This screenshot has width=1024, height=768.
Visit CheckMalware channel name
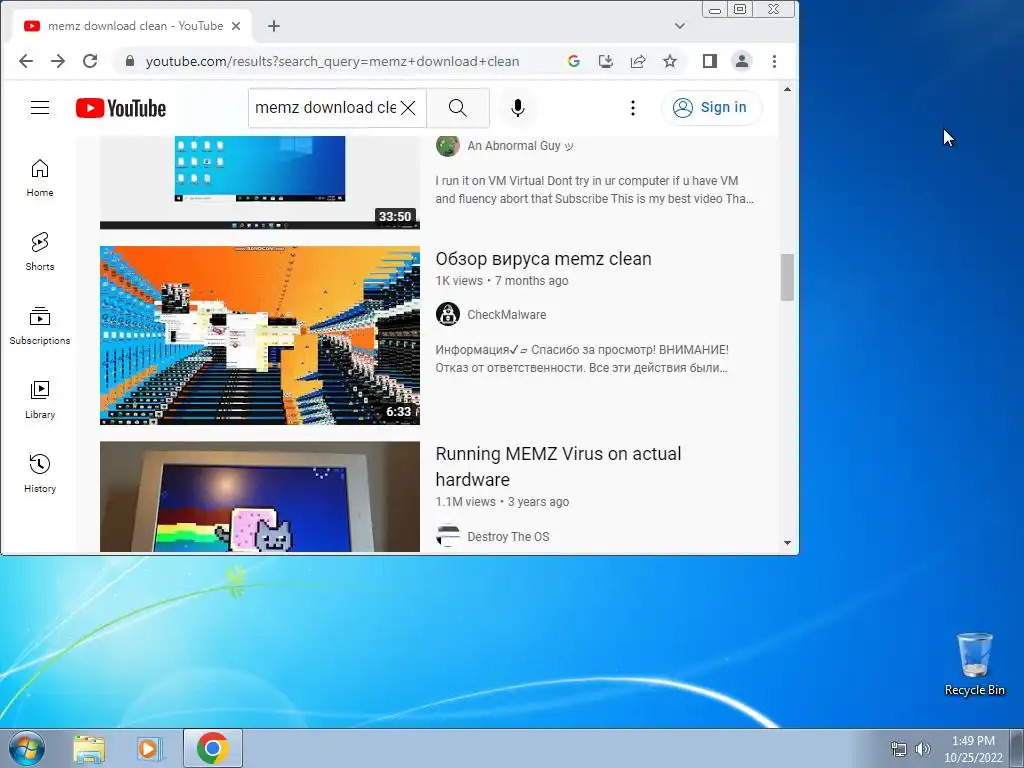click(506, 315)
